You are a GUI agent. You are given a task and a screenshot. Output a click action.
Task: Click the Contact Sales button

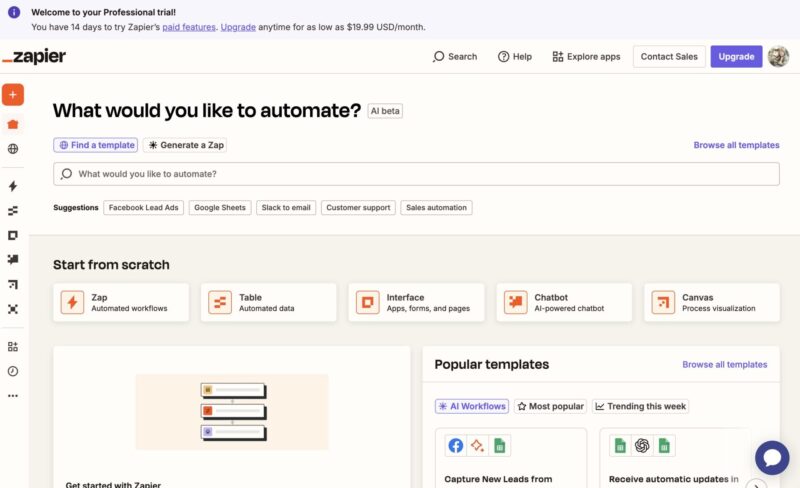[x=669, y=57]
